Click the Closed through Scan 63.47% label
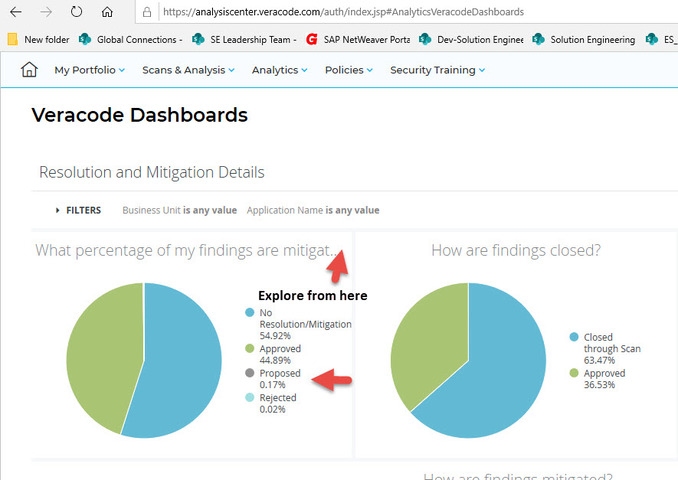This screenshot has height=480, width=678. (x=612, y=349)
